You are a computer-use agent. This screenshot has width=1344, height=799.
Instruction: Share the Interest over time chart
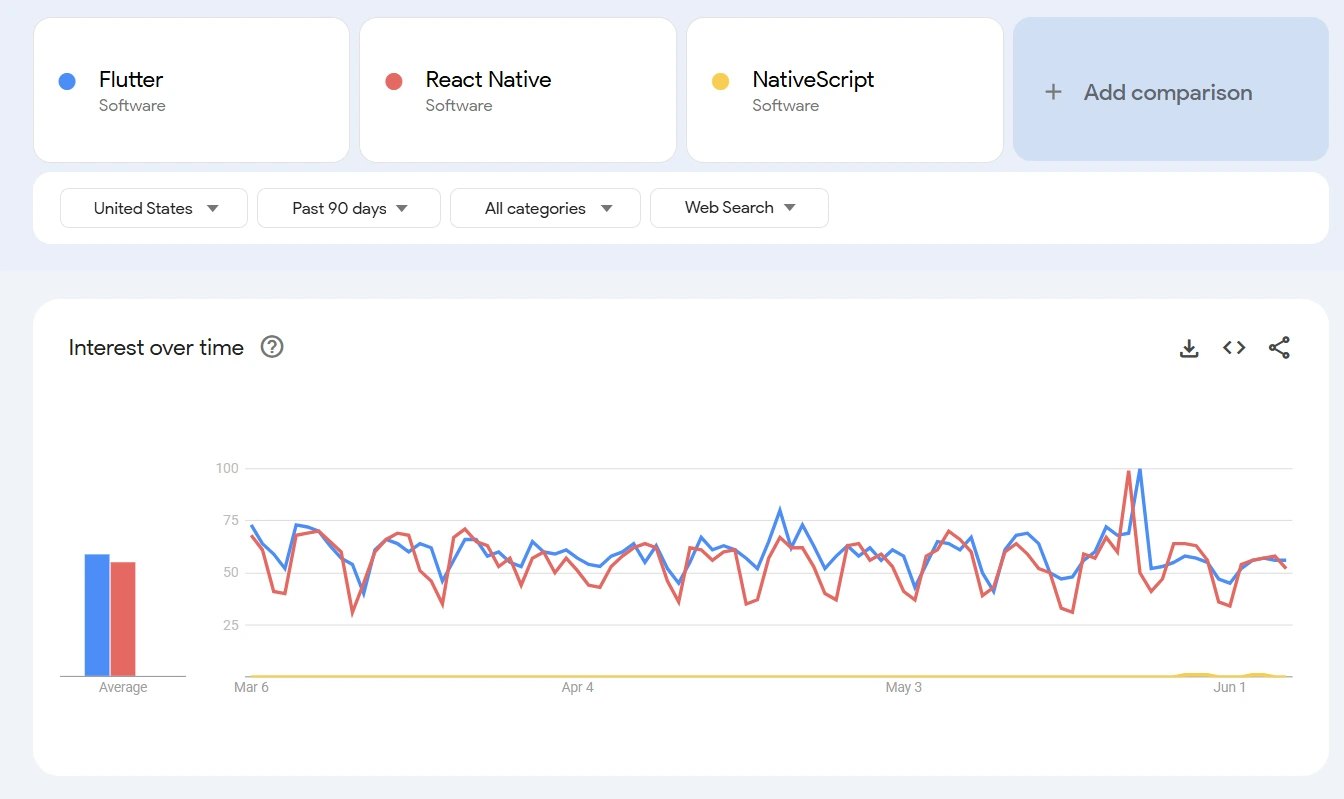click(x=1279, y=348)
